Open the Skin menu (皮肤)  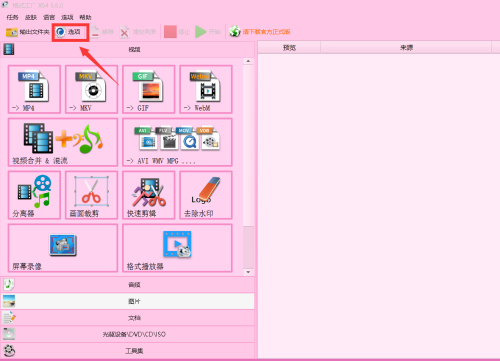tap(31, 17)
